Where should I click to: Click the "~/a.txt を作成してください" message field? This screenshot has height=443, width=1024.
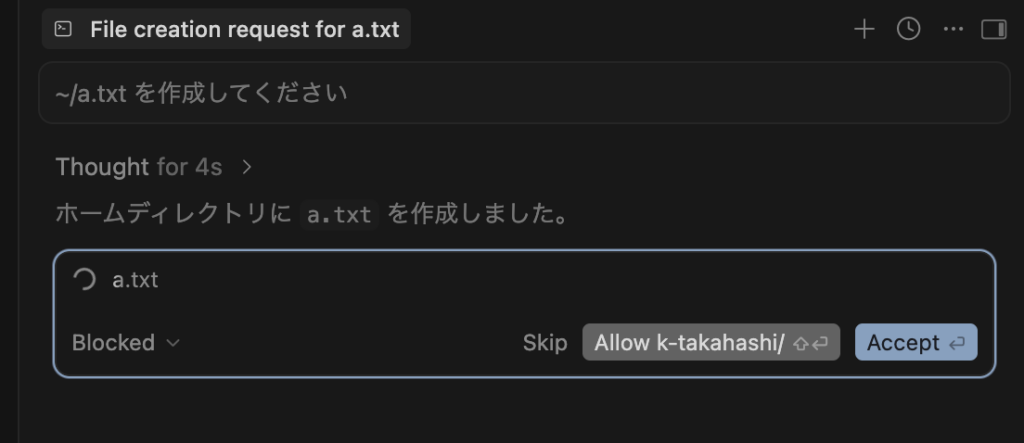pyautogui.click(x=523, y=94)
